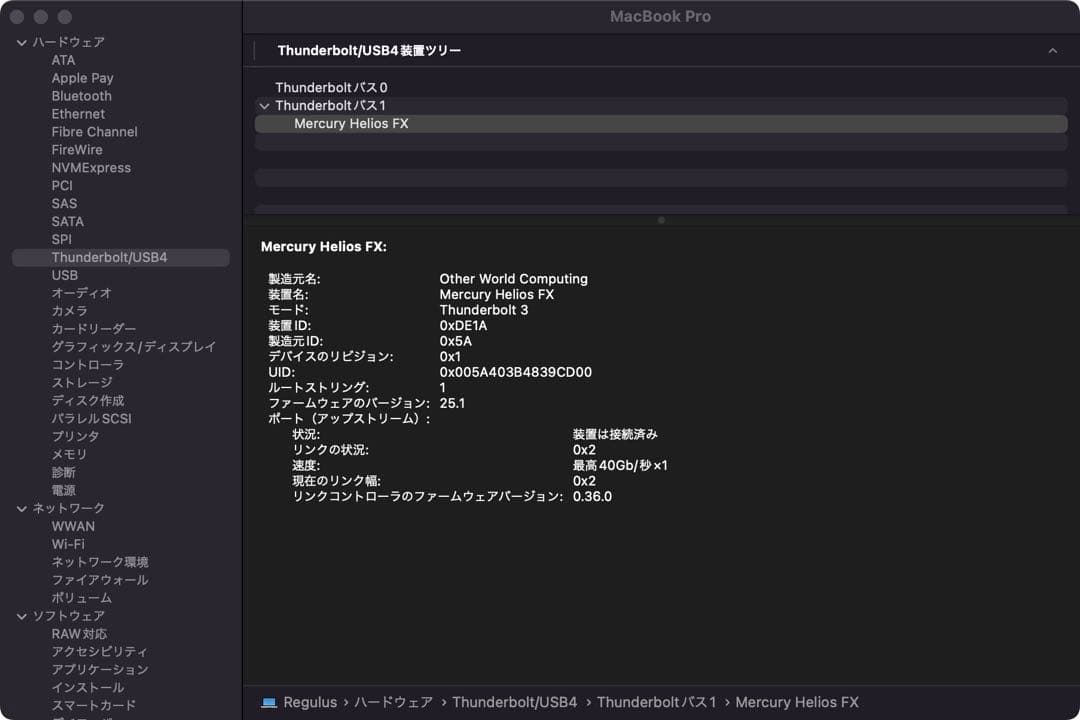Select Bluetooth in the sidebar
The height and width of the screenshot is (720, 1080).
81,96
